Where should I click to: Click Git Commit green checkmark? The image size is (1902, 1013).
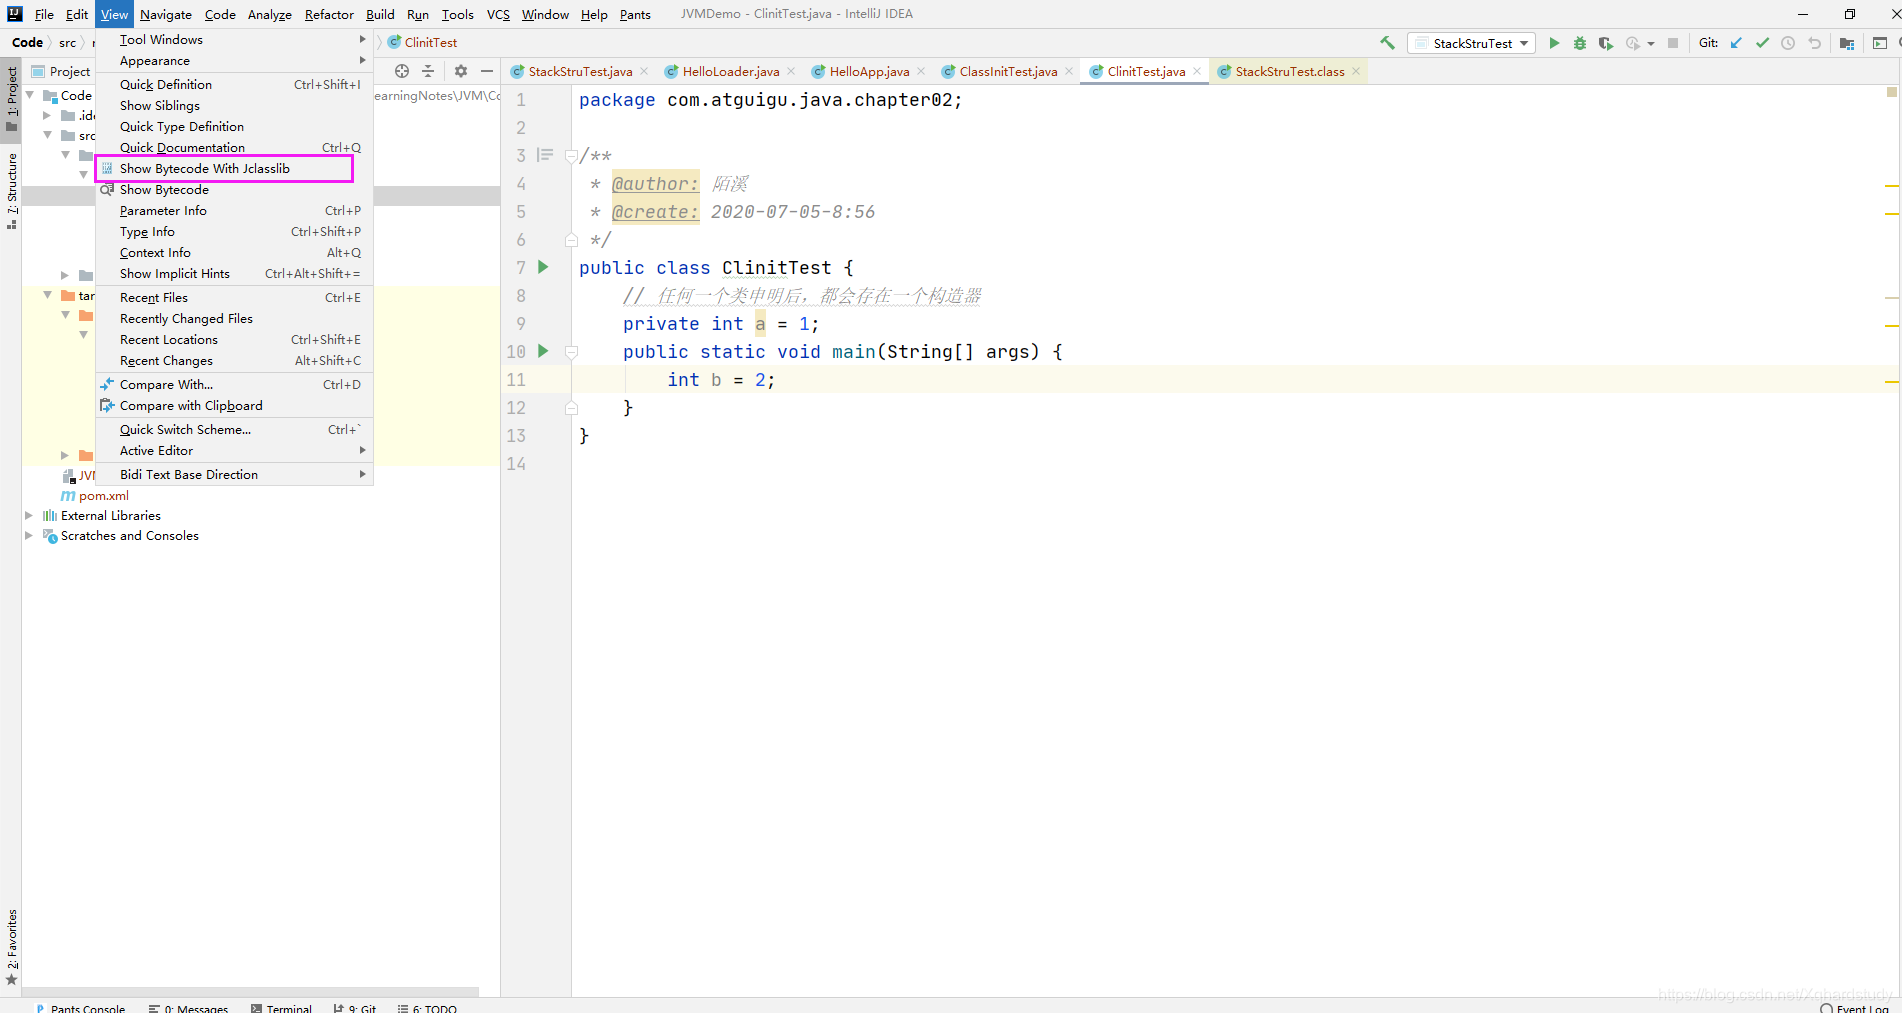point(1762,43)
